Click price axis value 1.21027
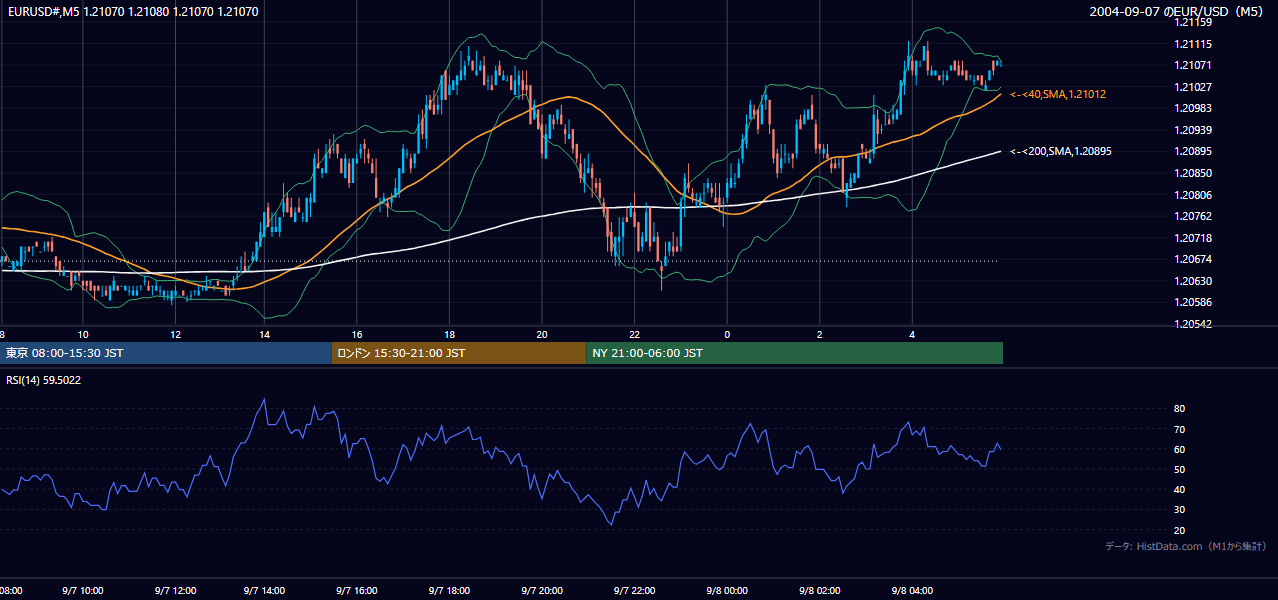The image size is (1278, 600). pyautogui.click(x=1194, y=87)
